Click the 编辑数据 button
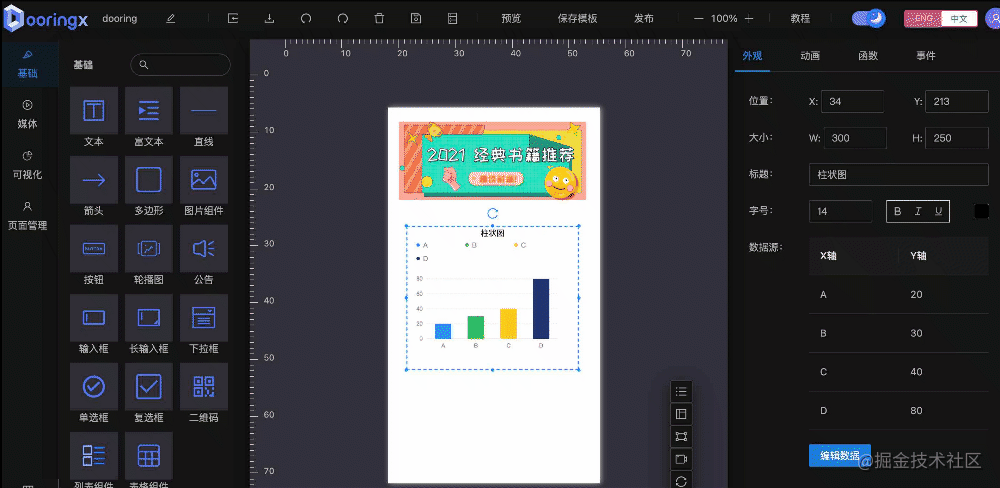 click(x=839, y=455)
